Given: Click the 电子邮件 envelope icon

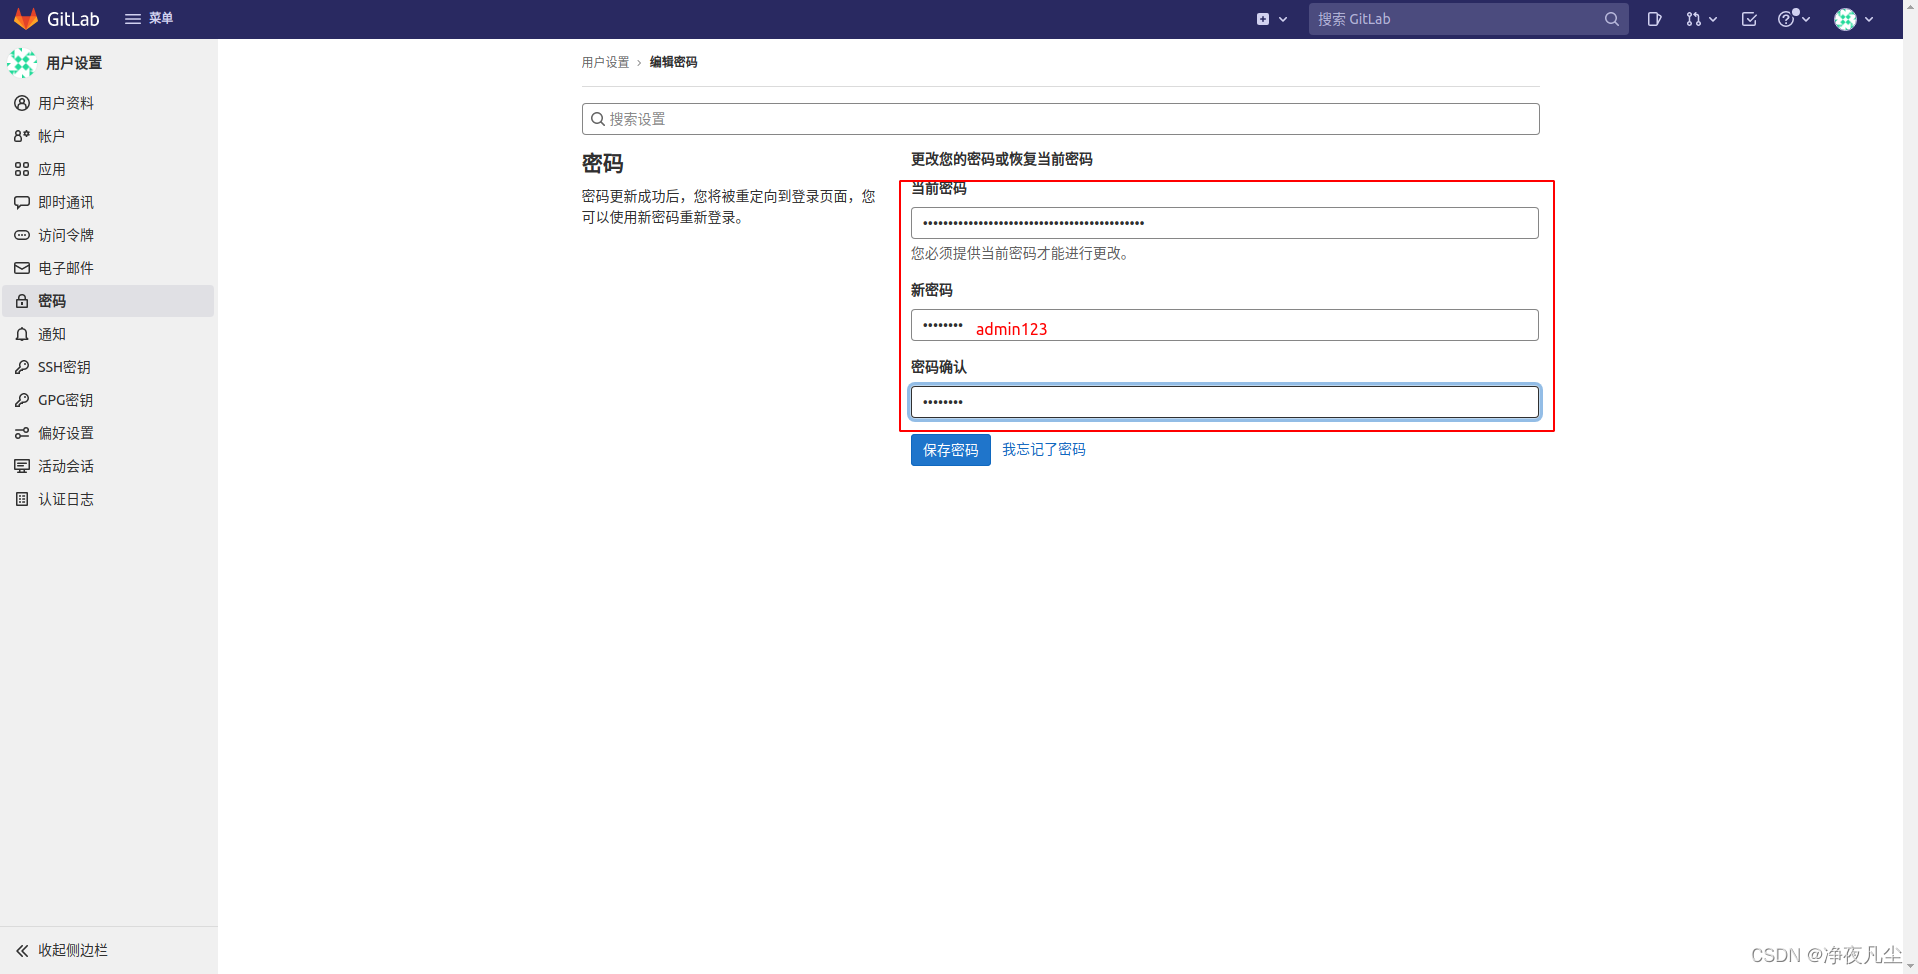Looking at the screenshot, I should (x=22, y=268).
